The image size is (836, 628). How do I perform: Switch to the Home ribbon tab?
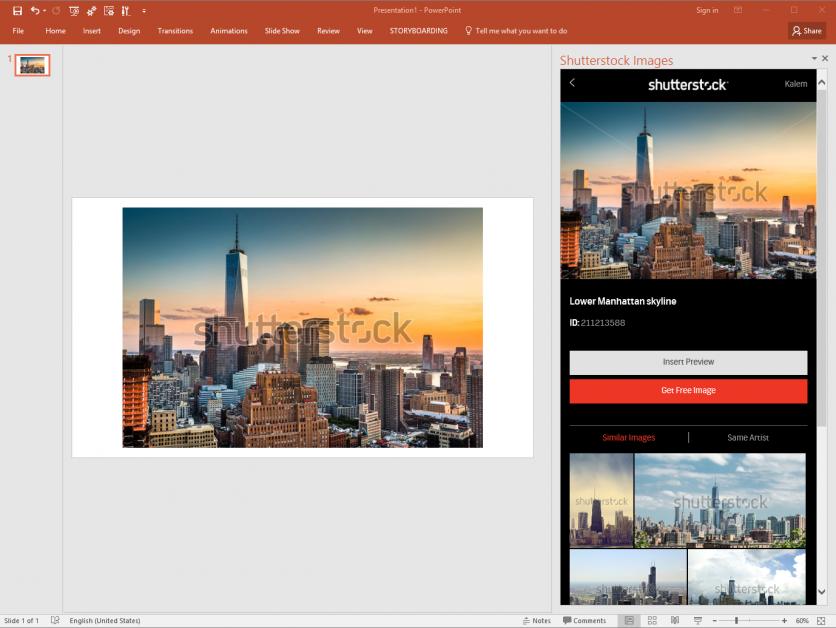pos(55,31)
